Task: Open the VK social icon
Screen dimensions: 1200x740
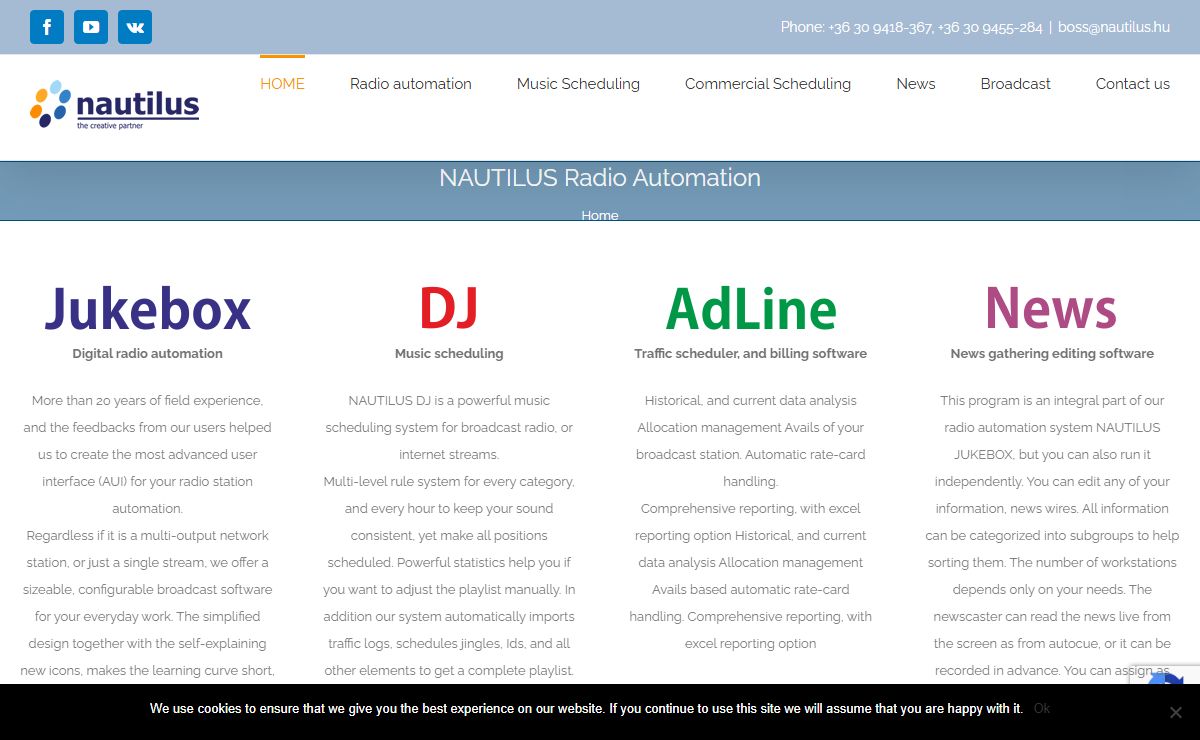Action: click(135, 27)
